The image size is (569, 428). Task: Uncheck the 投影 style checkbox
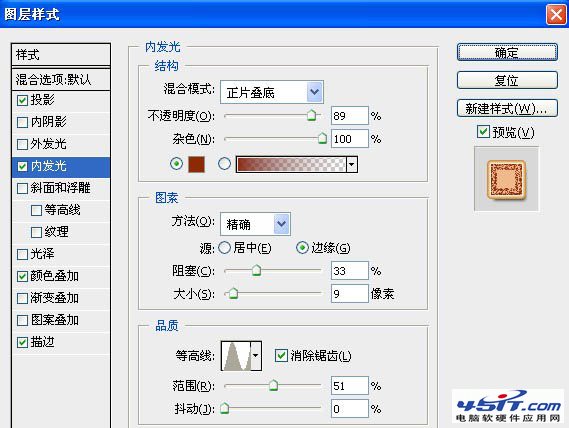(x=22, y=100)
